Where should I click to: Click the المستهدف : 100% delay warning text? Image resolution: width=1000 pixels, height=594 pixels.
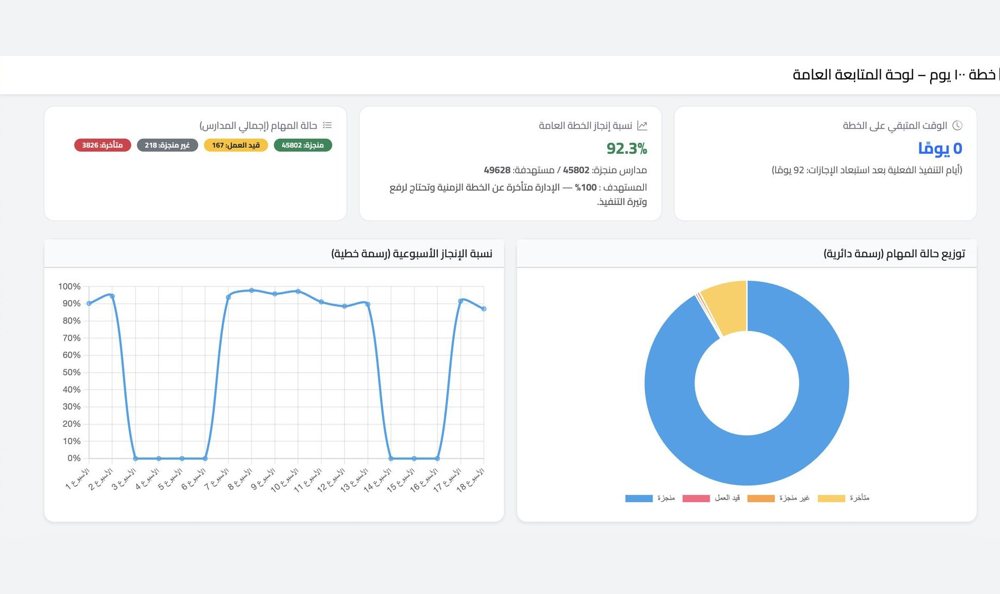[518, 195]
